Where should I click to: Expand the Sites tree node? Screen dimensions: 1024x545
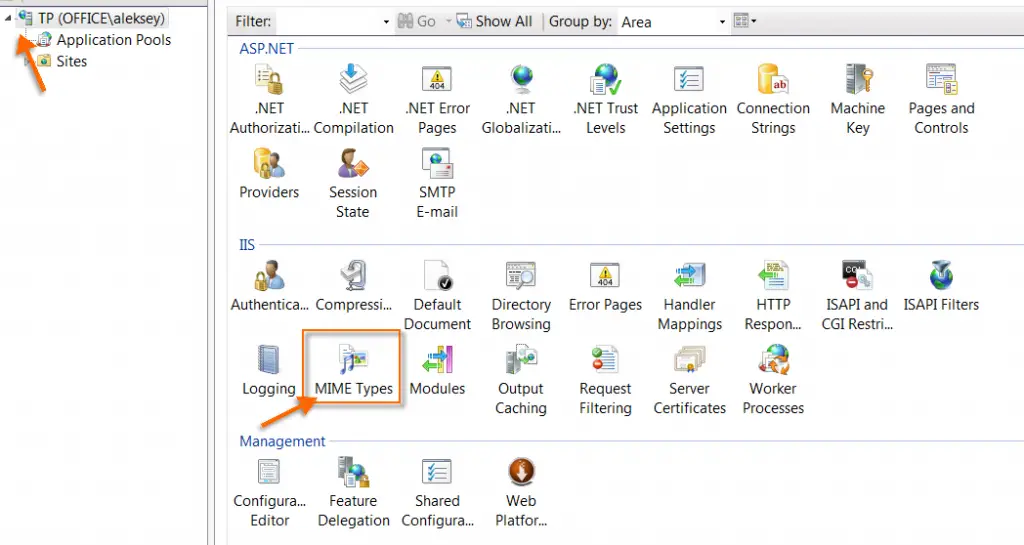[x=28, y=61]
